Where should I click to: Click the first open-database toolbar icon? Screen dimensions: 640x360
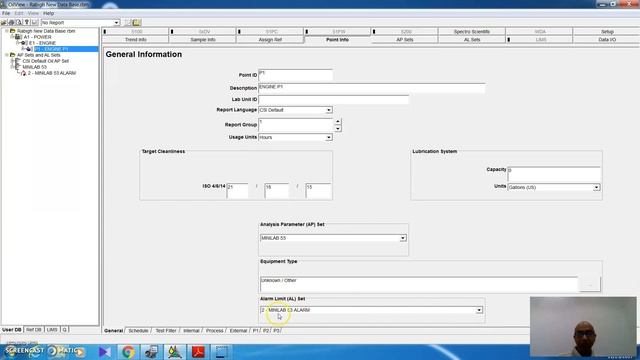click(4, 23)
